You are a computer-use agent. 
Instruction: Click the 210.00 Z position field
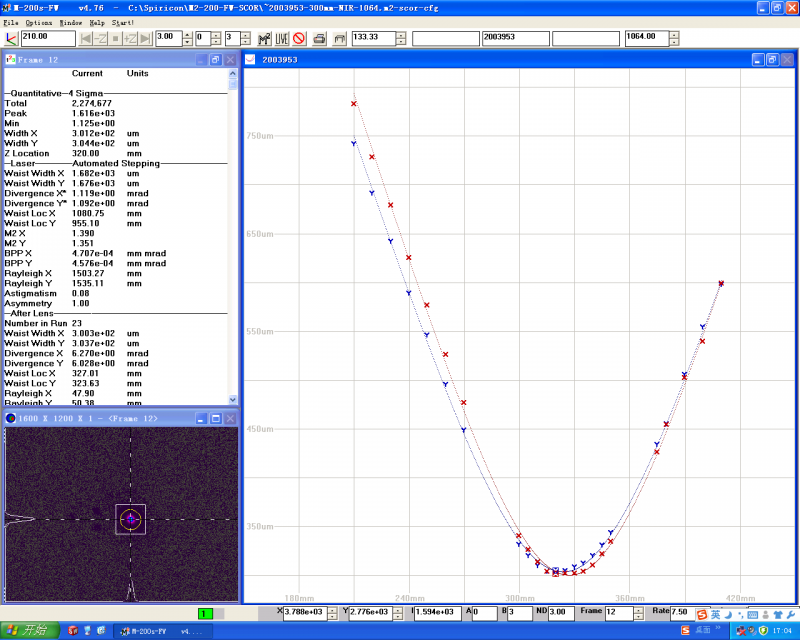point(48,39)
